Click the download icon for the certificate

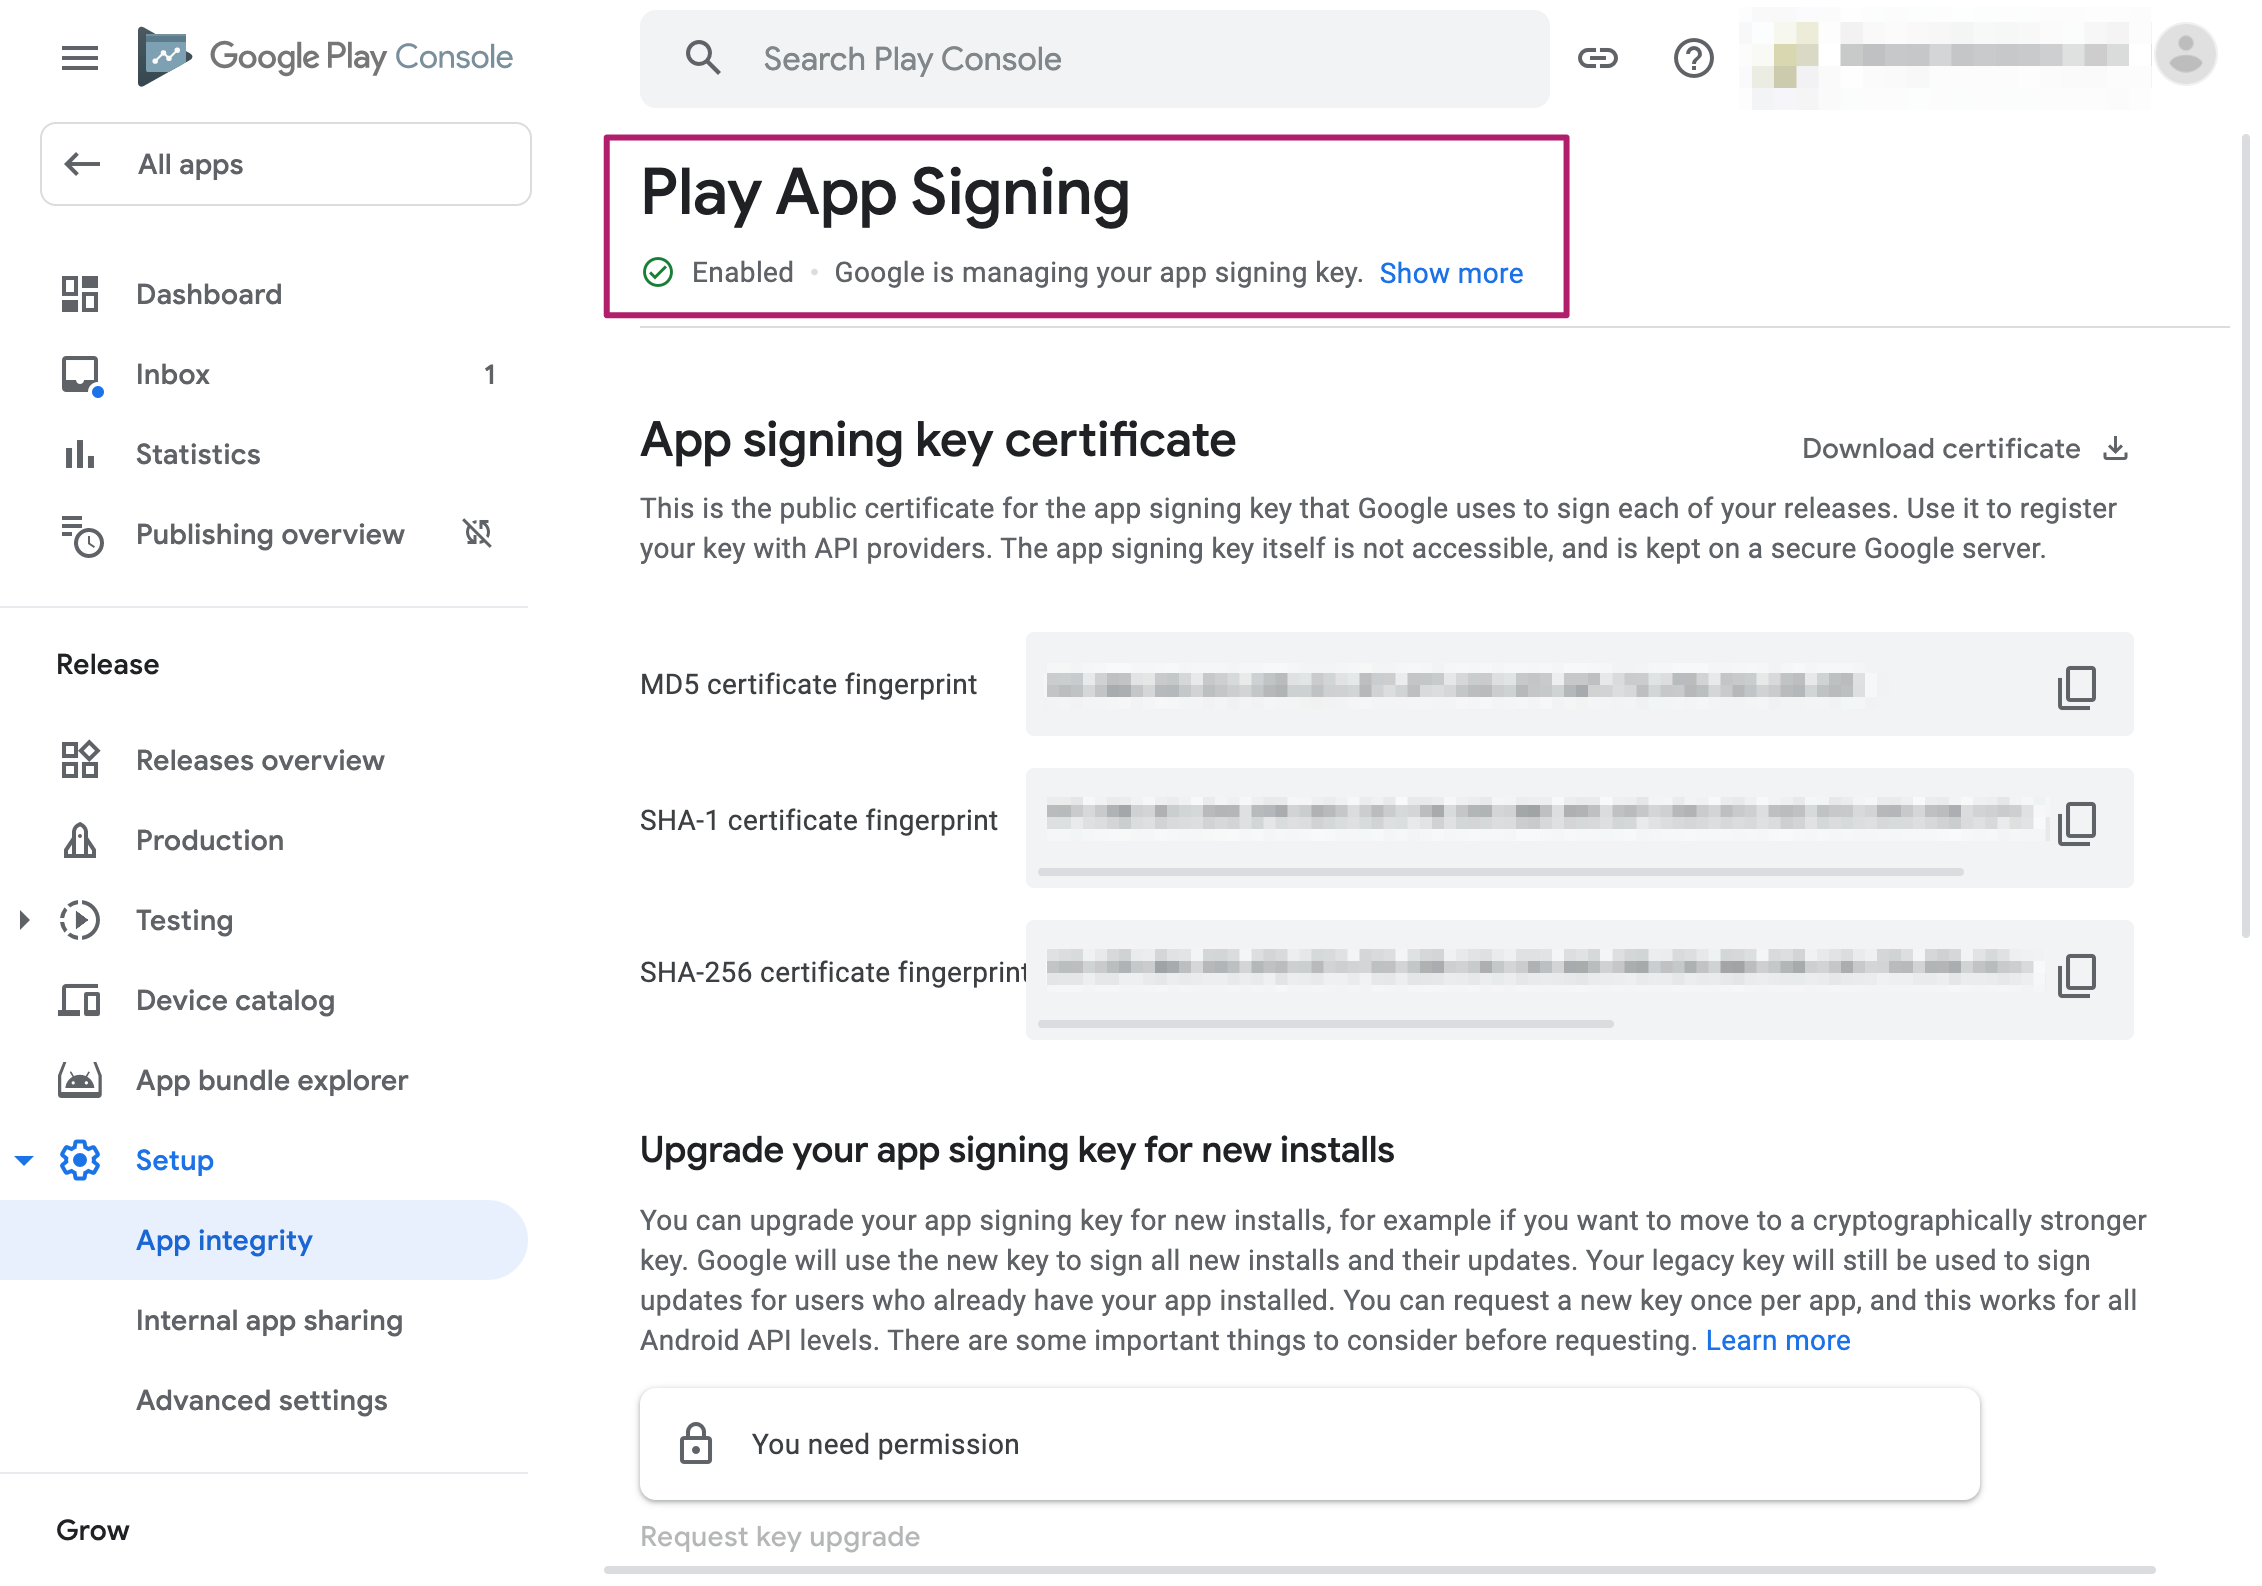pos(2115,448)
